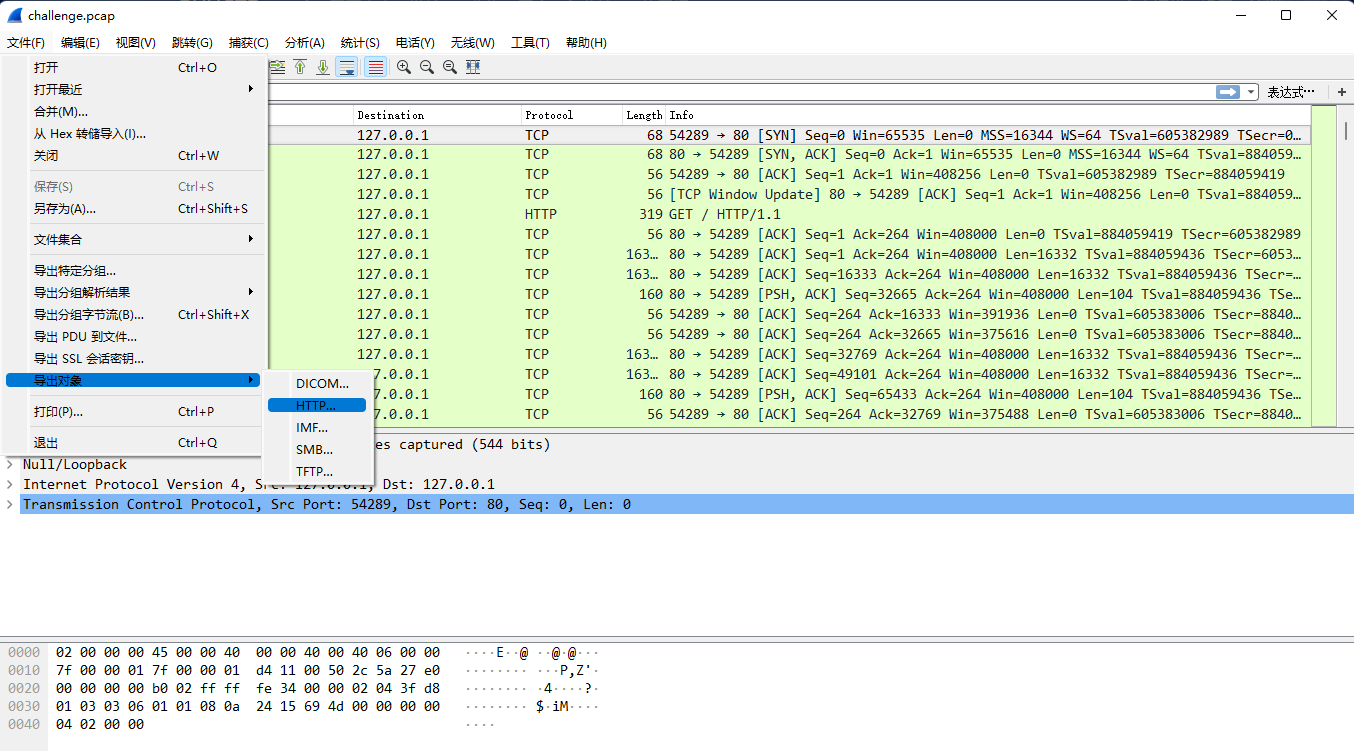The height and width of the screenshot is (751, 1354).
Task: Select 导出 SSL 会话密钥... menu entry
Action: (133, 358)
